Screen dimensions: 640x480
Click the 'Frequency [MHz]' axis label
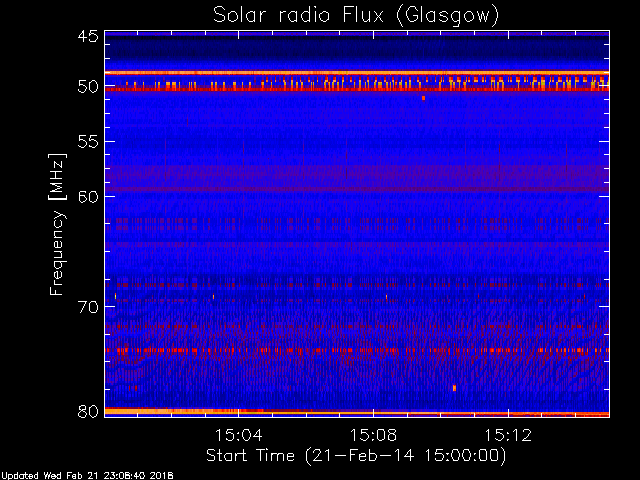click(x=57, y=224)
